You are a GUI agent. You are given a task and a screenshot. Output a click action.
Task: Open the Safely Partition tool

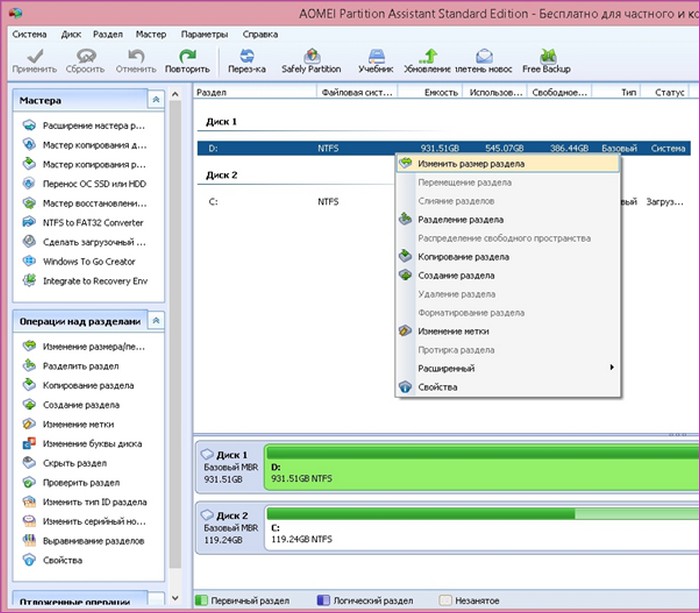(311, 59)
